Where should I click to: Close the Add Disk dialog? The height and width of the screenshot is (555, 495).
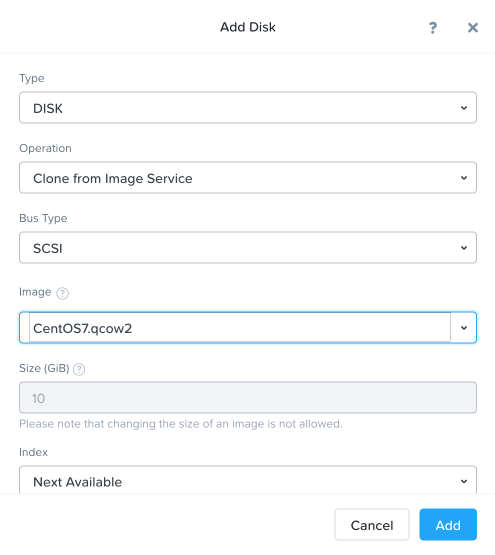[473, 28]
